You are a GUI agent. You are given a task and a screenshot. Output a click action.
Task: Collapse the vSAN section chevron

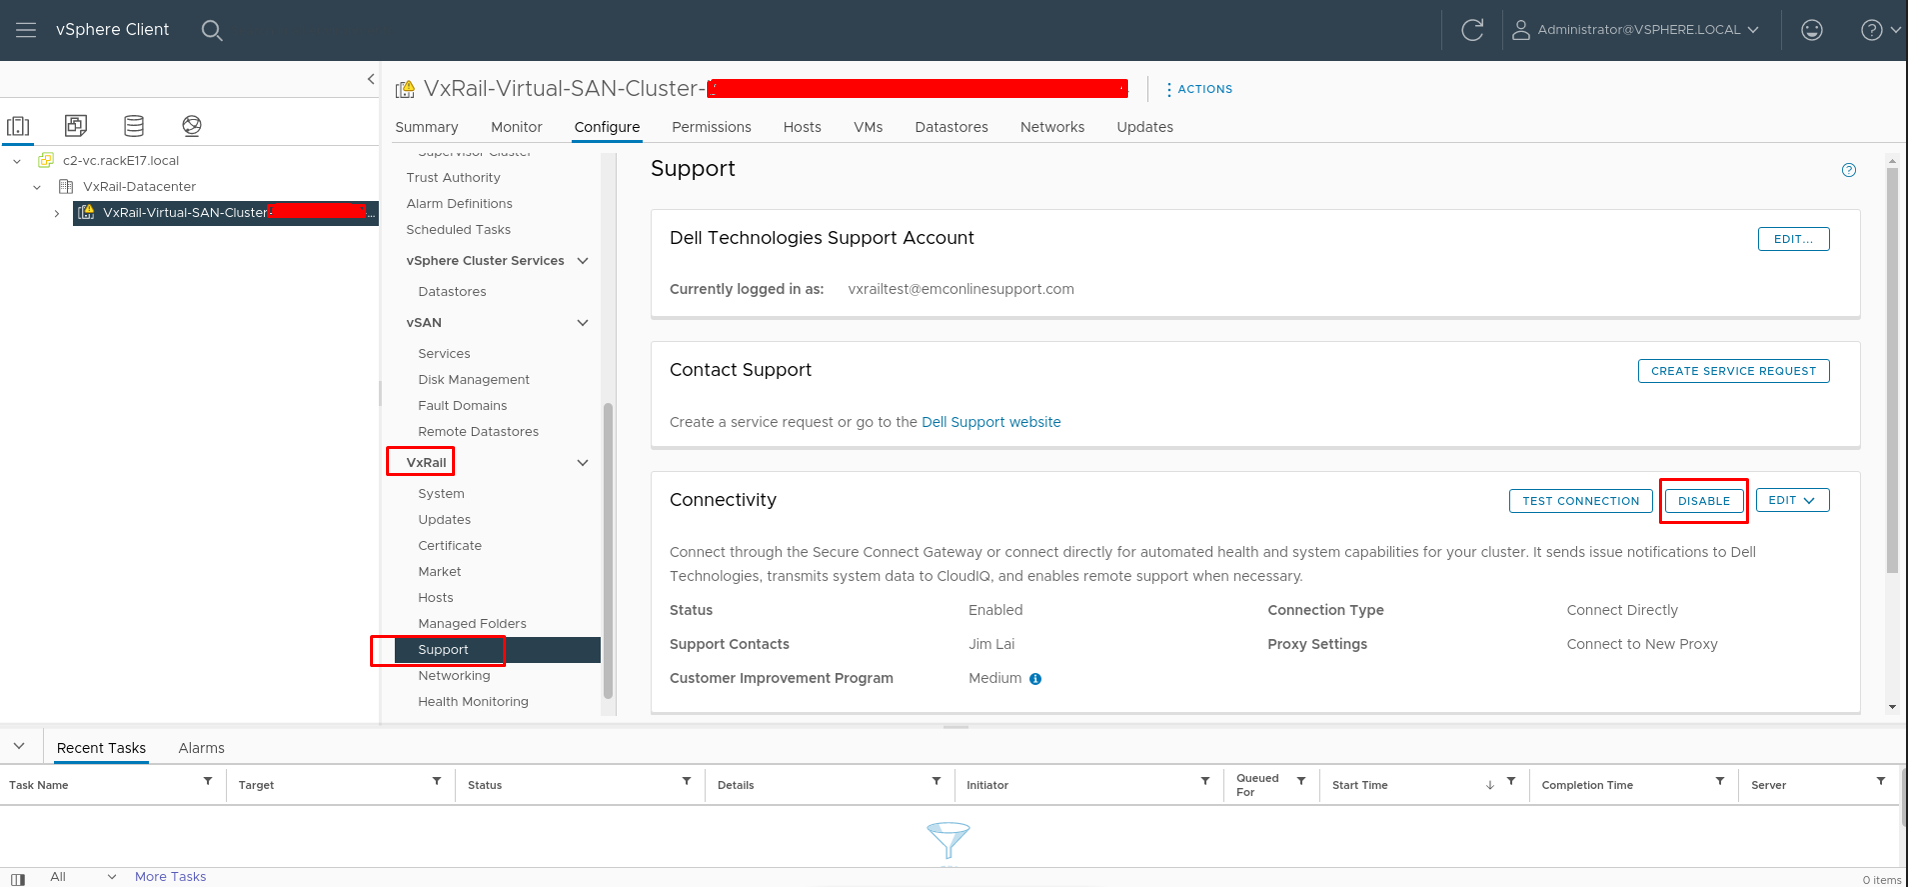(583, 323)
